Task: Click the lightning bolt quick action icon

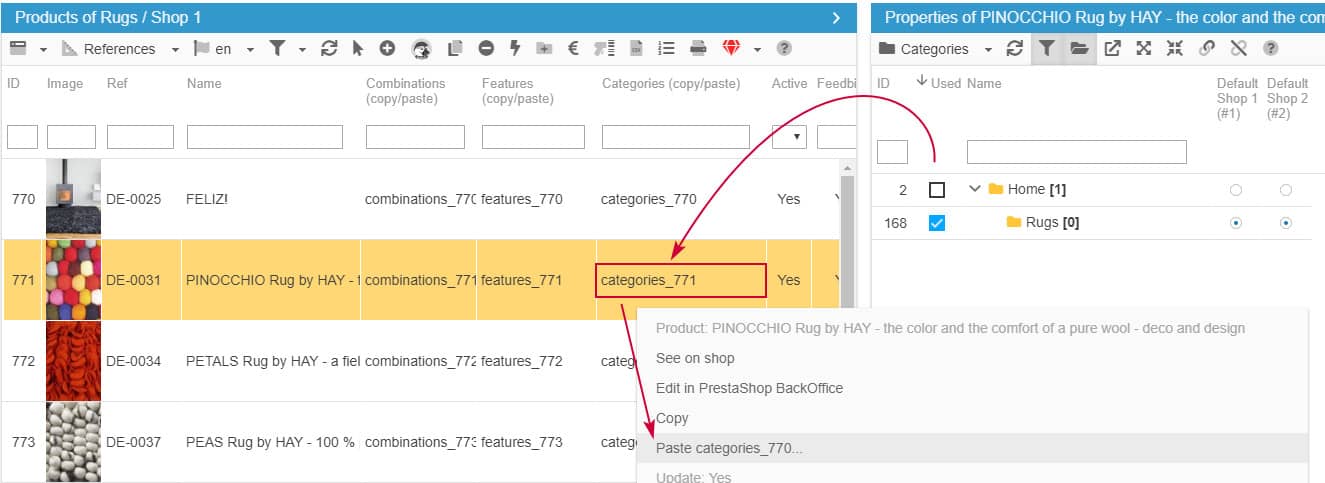Action: click(x=515, y=48)
